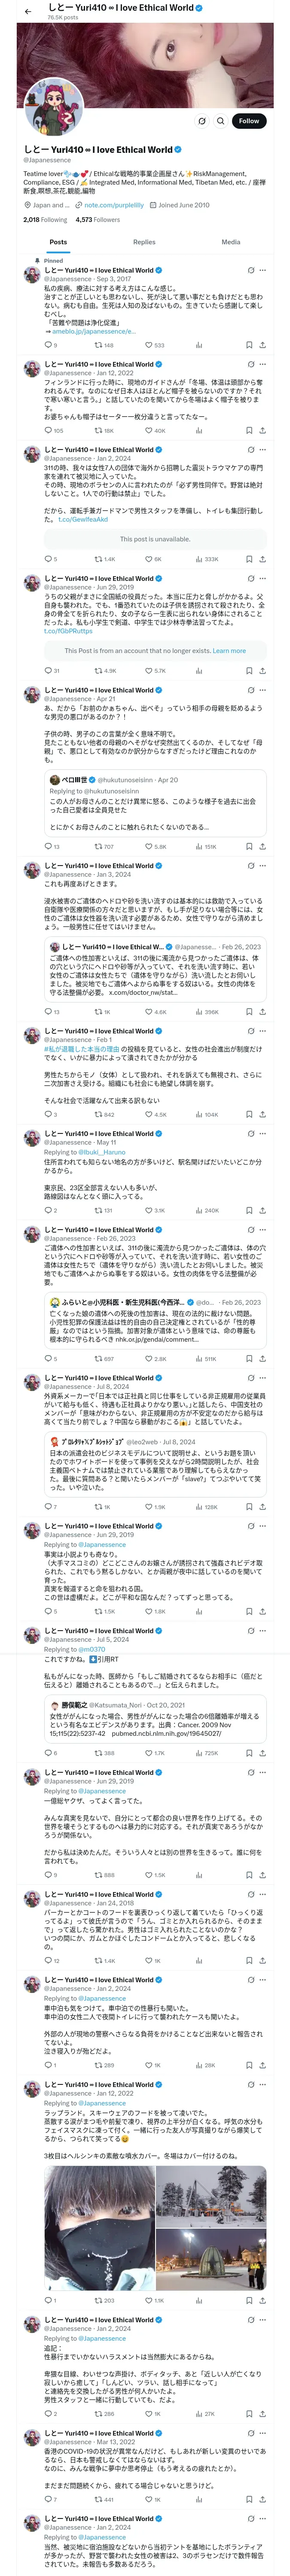Switch to the Media tab
The height and width of the screenshot is (2576, 290).
(231, 242)
